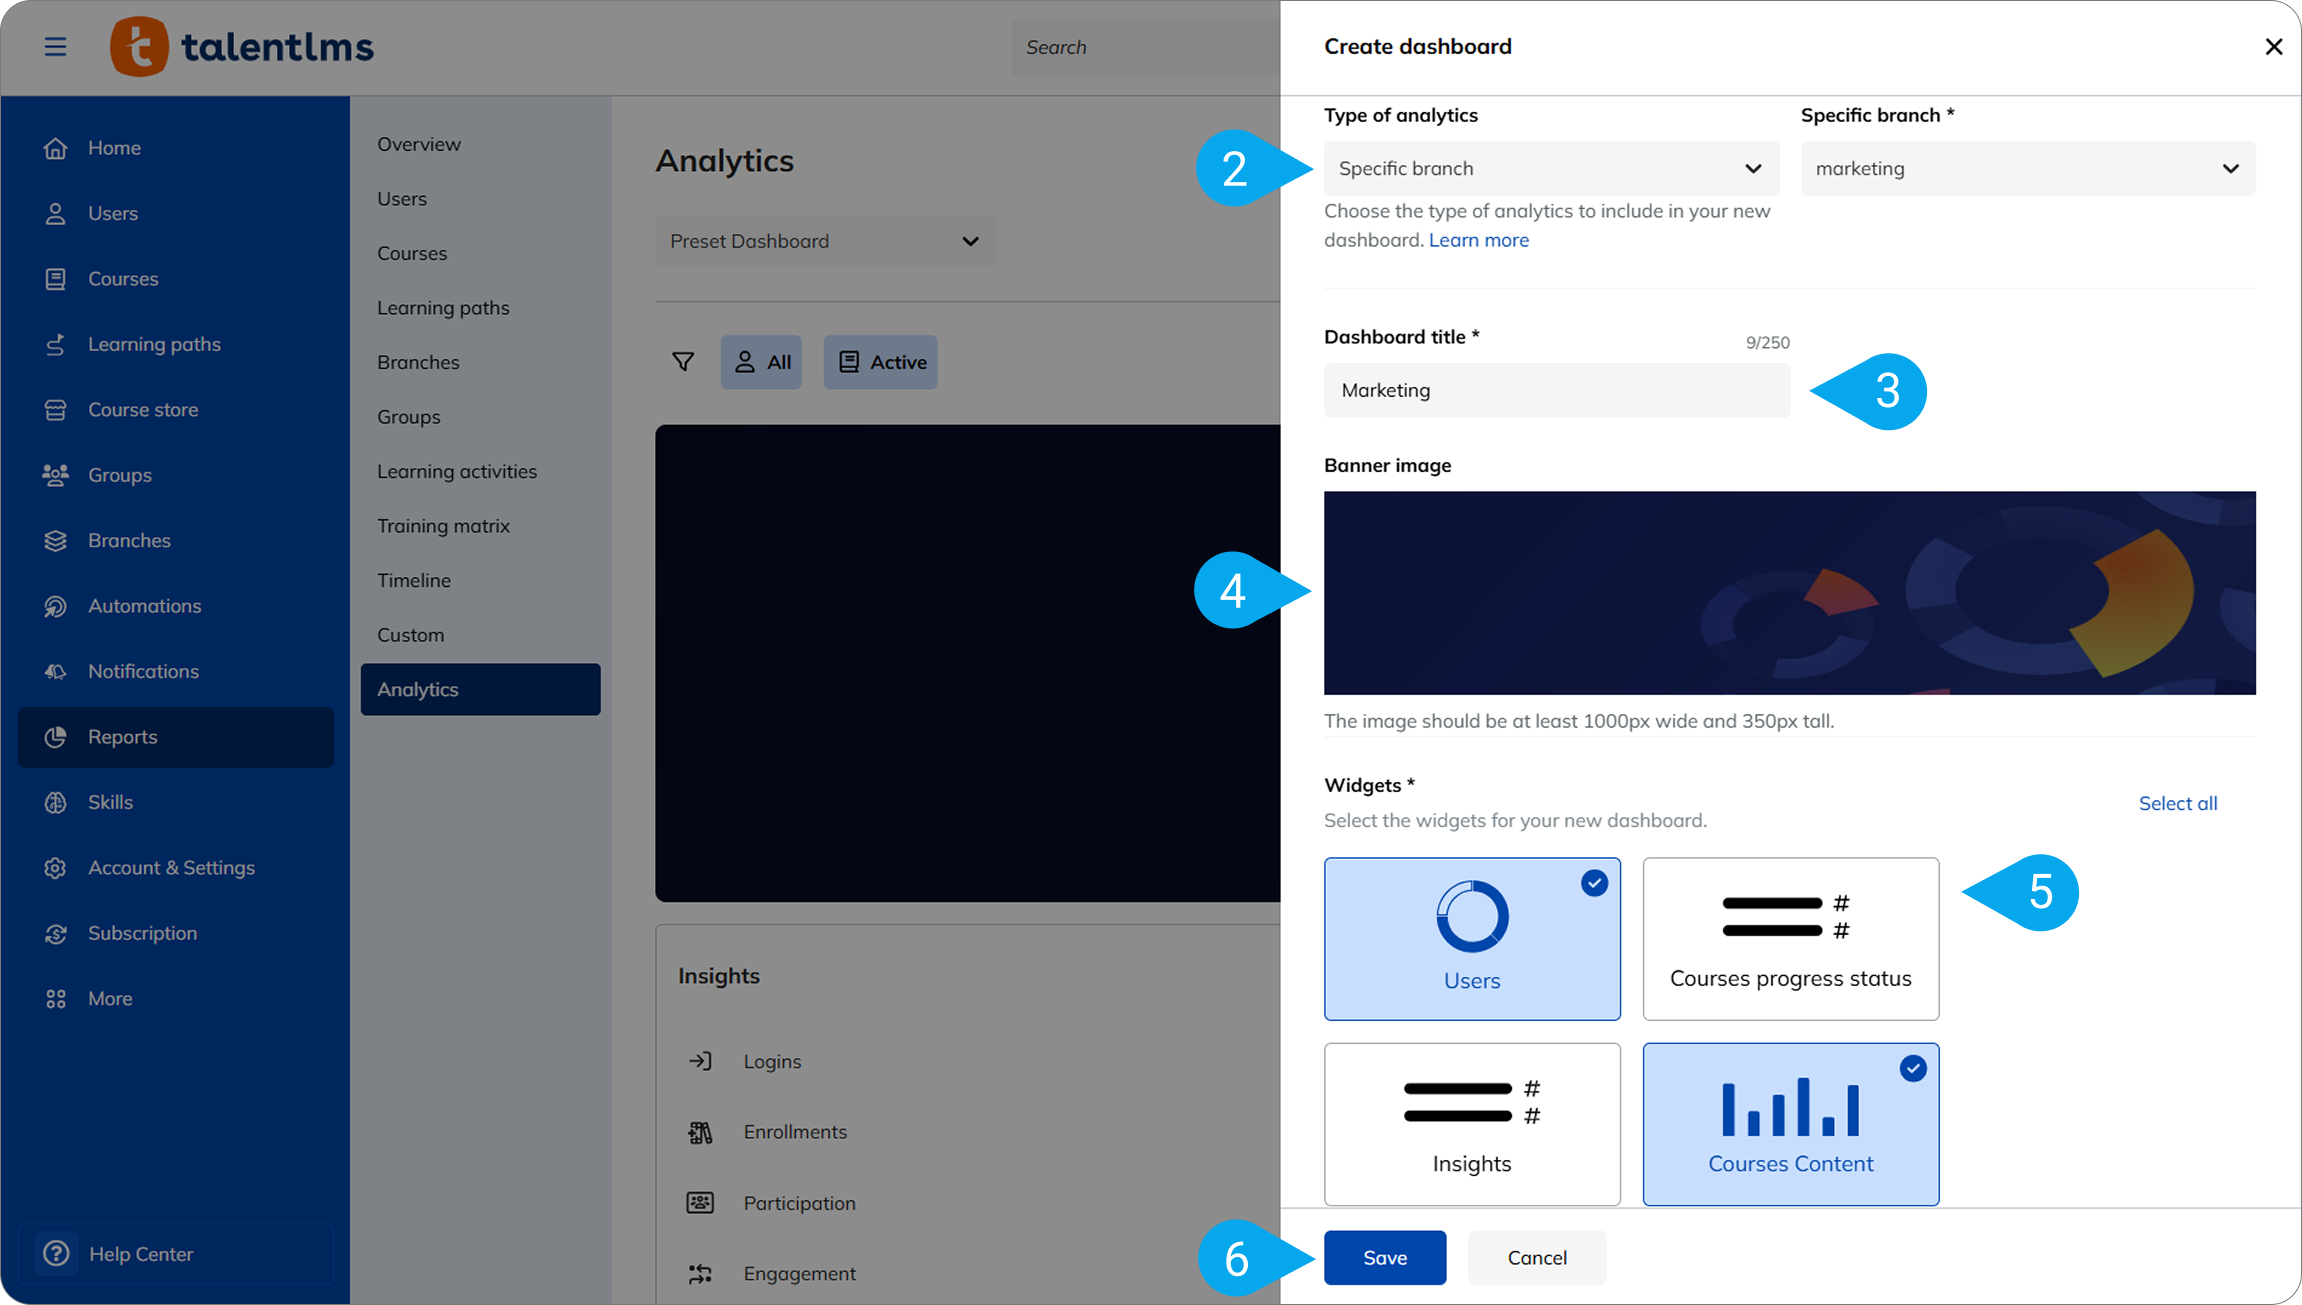
Task: Open Groups in reports submenu
Action: (409, 417)
